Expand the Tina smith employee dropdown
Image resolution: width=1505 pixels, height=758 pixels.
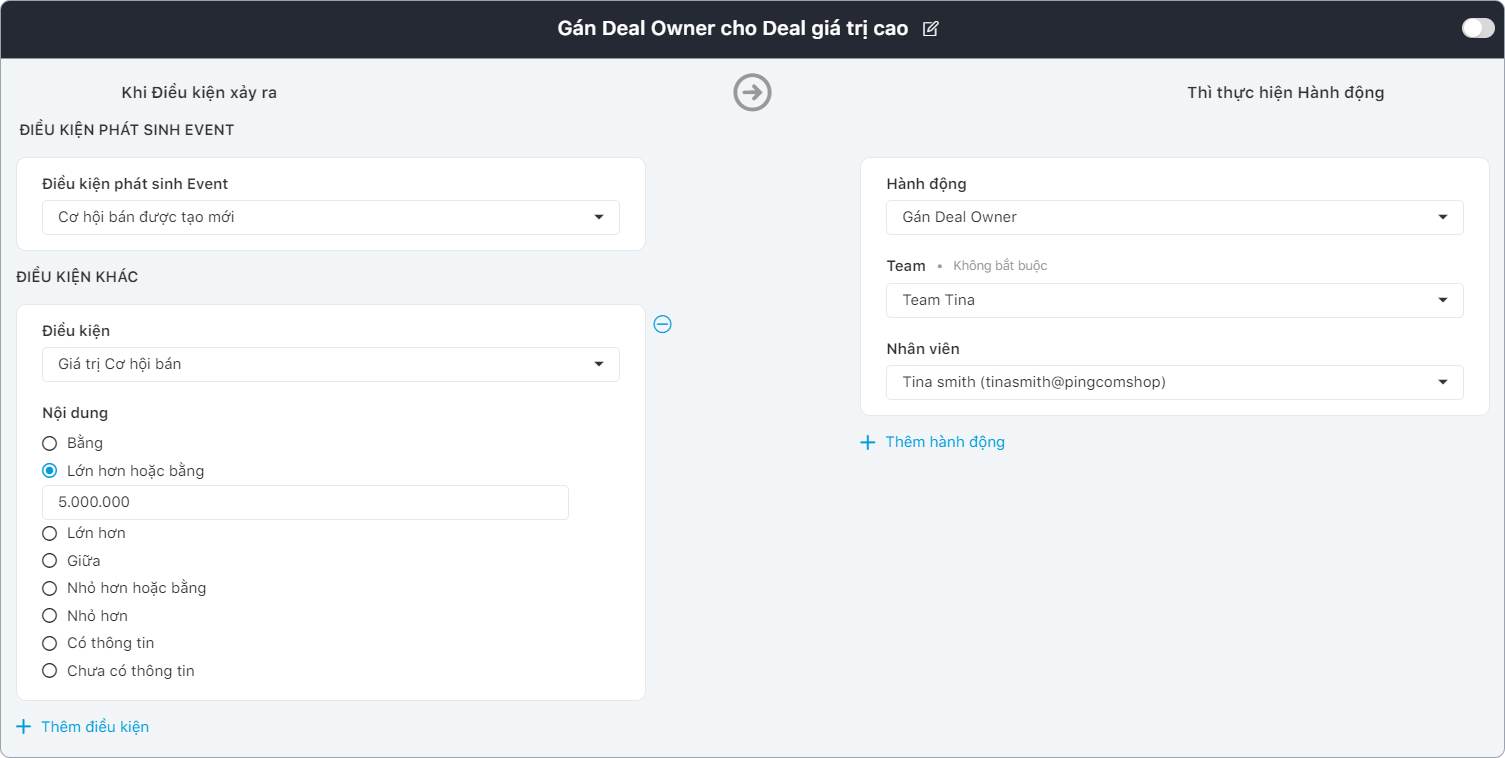pyautogui.click(x=1175, y=382)
